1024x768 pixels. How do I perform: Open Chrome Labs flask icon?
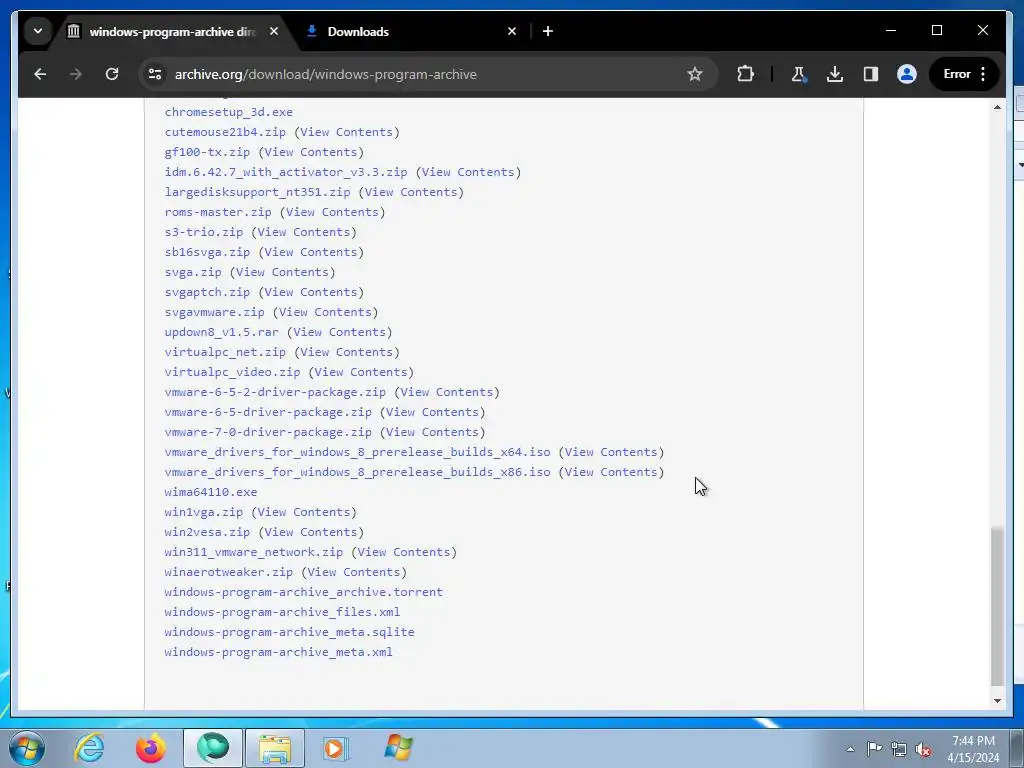coord(798,74)
